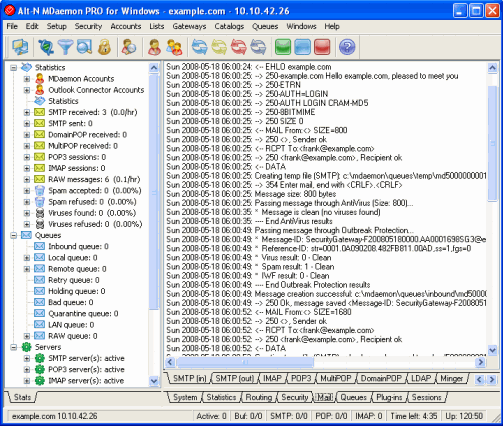Open the Gateways menu
Viewport: 503px width, 426px height.
pyautogui.click(x=189, y=26)
